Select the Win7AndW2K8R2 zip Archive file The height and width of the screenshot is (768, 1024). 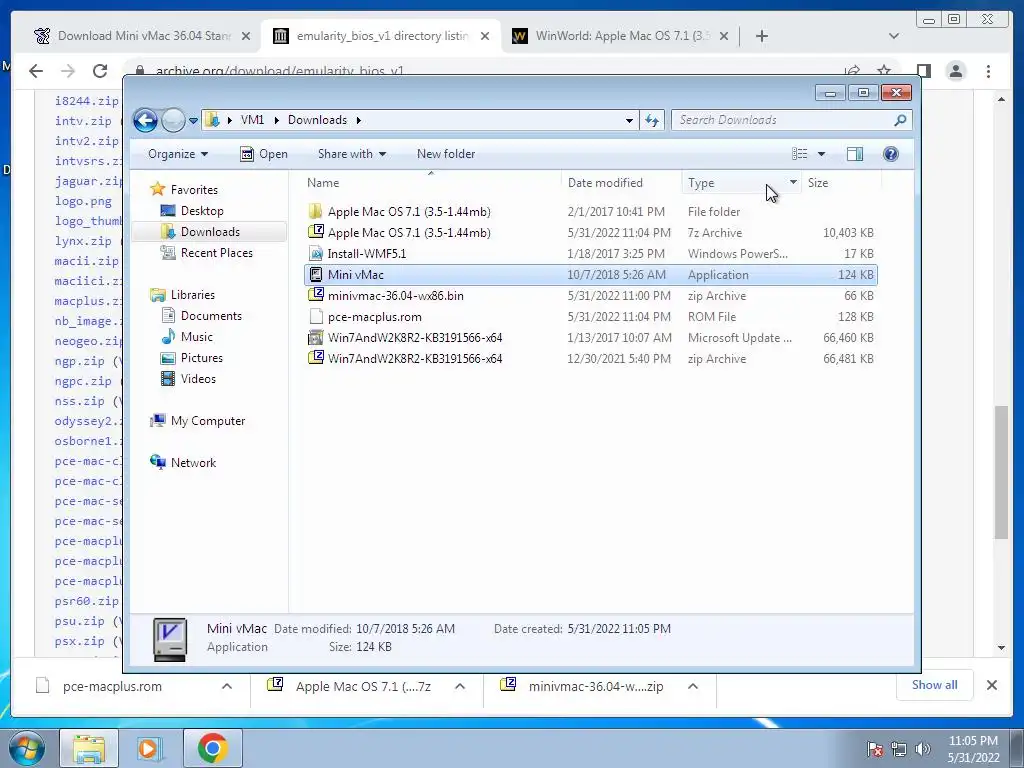590,359
